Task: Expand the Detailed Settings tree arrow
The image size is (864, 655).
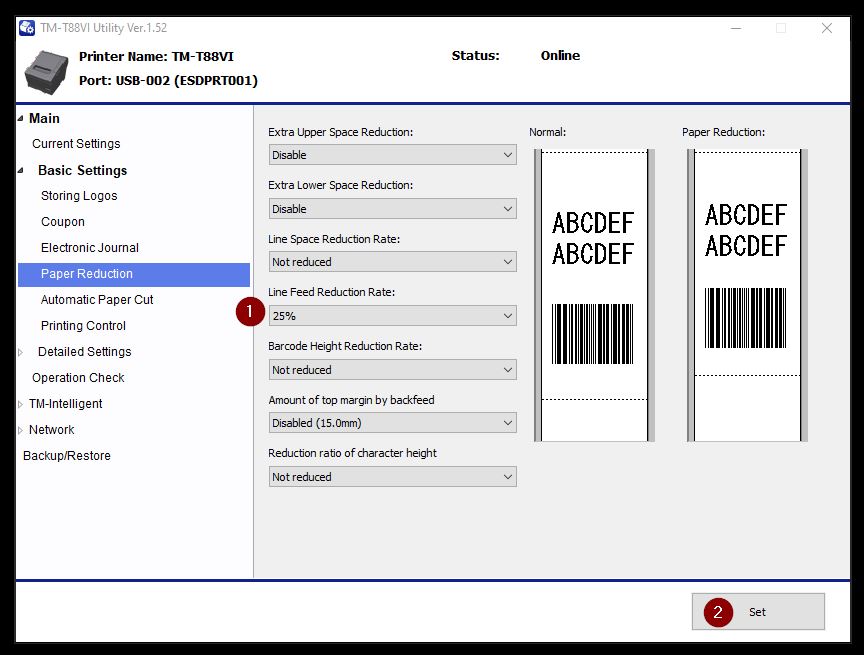Action: tap(20, 352)
